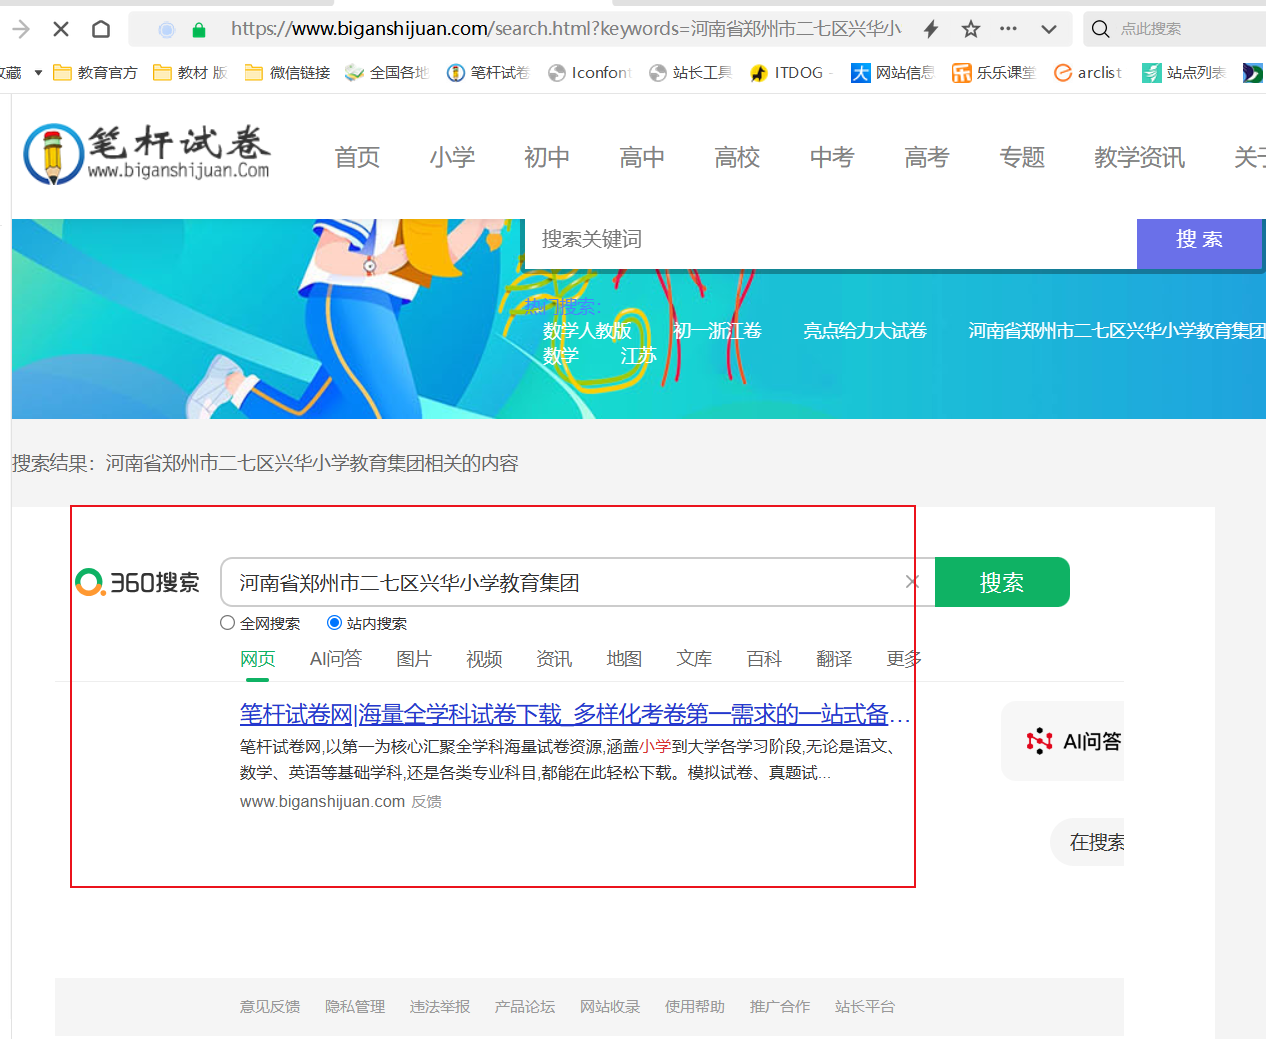Screen dimensions: 1266x1039
Task: Open 站点列表 bookmark
Action: click(1184, 73)
